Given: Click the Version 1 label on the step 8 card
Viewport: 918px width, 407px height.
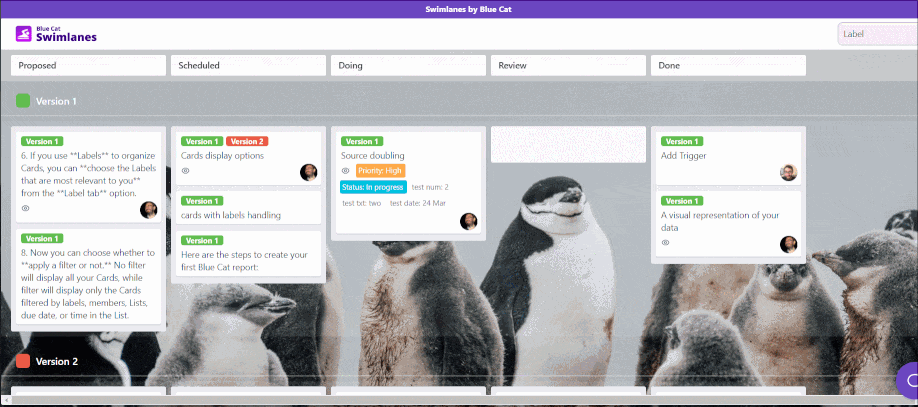Looking at the screenshot, I should 42,238.
